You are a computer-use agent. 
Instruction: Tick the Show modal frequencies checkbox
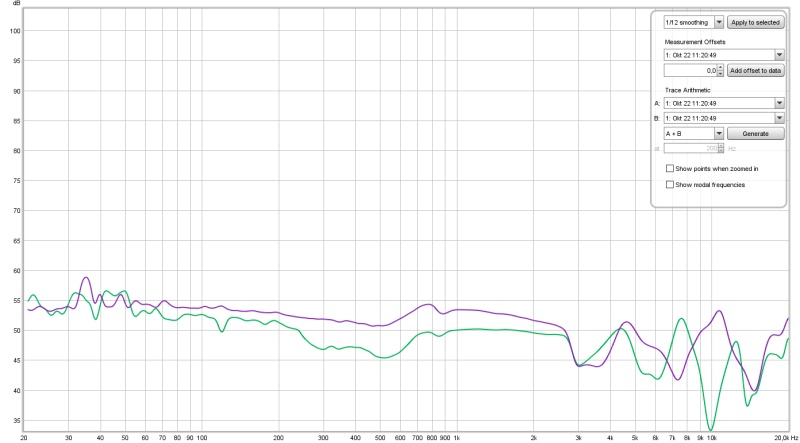point(670,184)
